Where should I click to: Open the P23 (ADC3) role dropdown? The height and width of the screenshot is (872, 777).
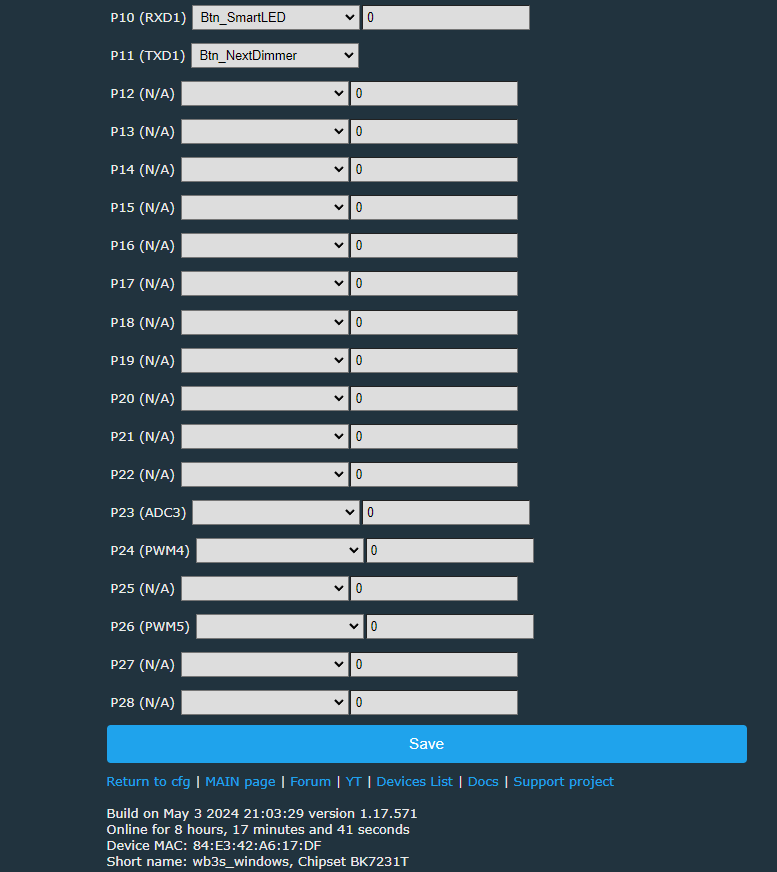point(275,513)
